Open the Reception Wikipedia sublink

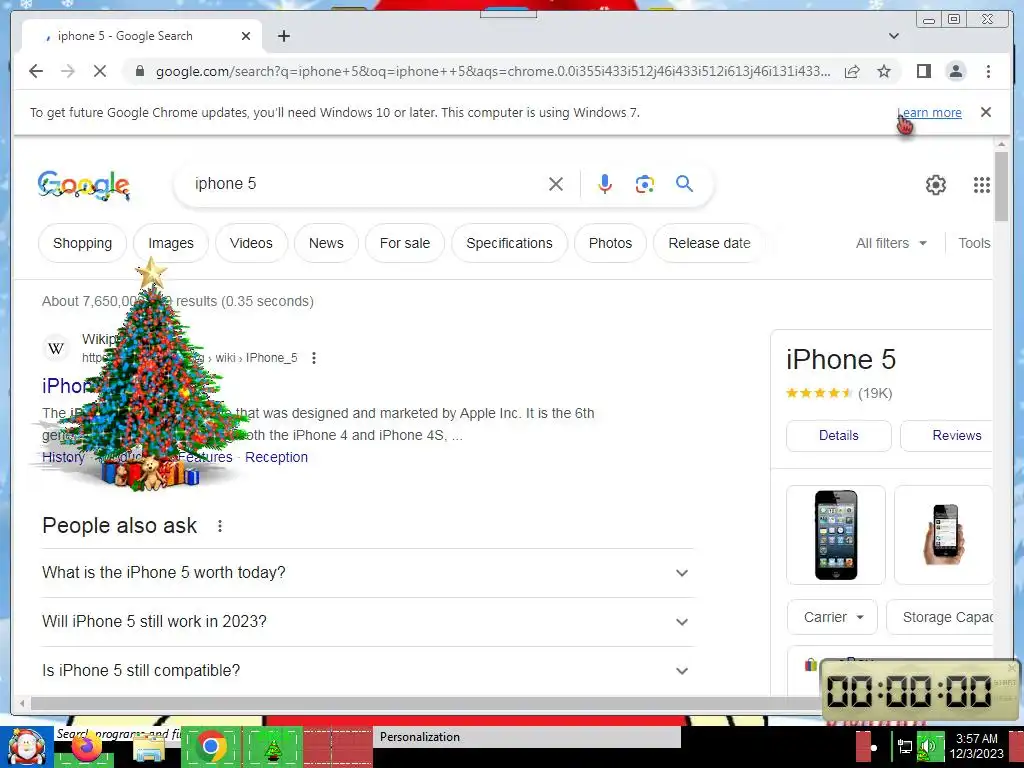(x=276, y=457)
